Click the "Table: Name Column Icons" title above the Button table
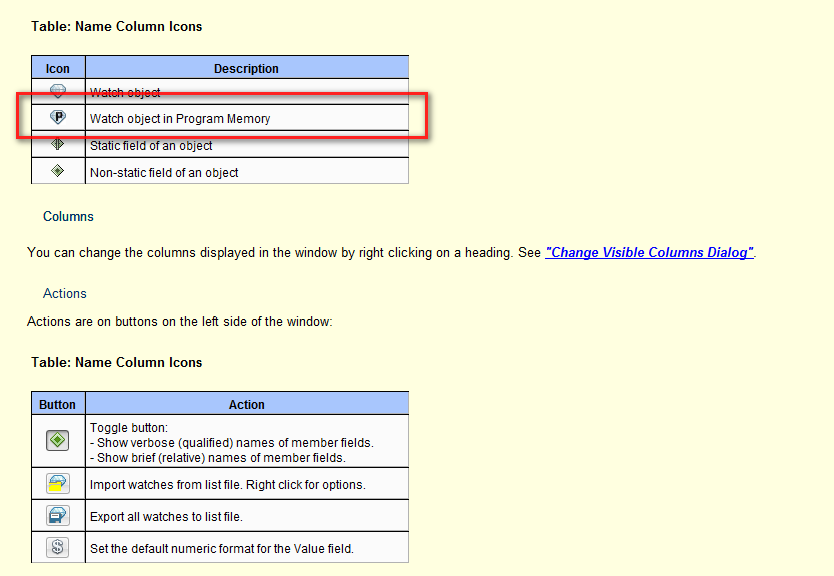 (116, 363)
